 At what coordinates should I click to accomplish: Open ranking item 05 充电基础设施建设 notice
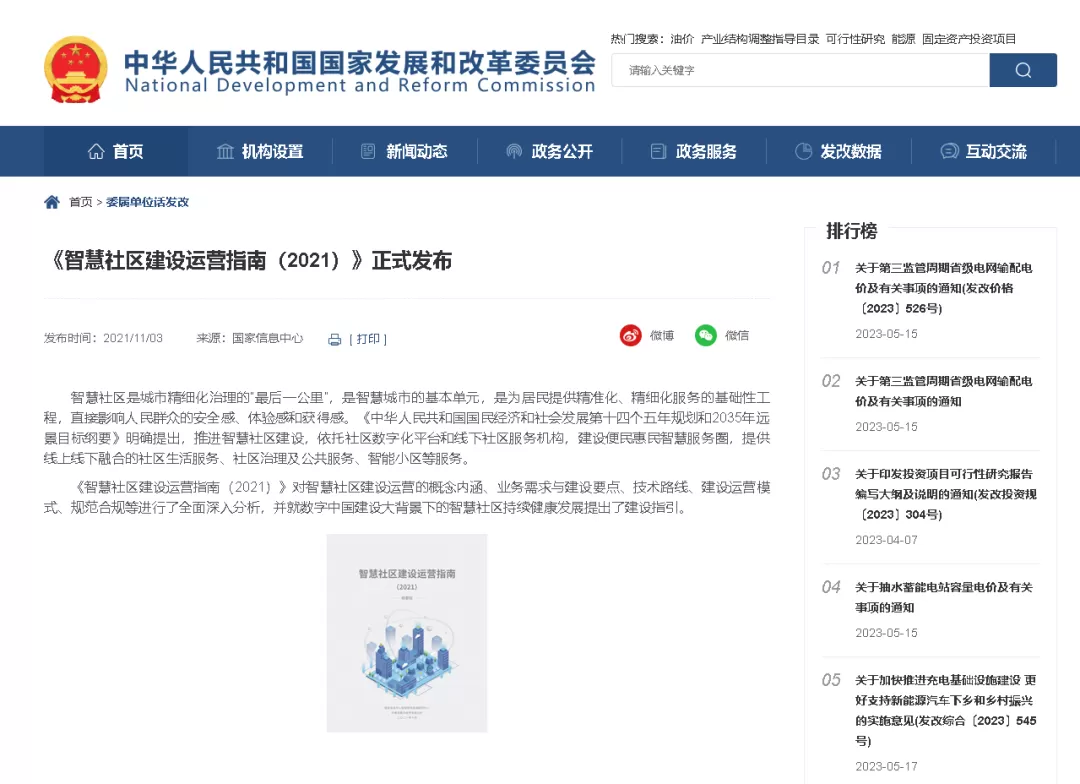click(x=946, y=710)
